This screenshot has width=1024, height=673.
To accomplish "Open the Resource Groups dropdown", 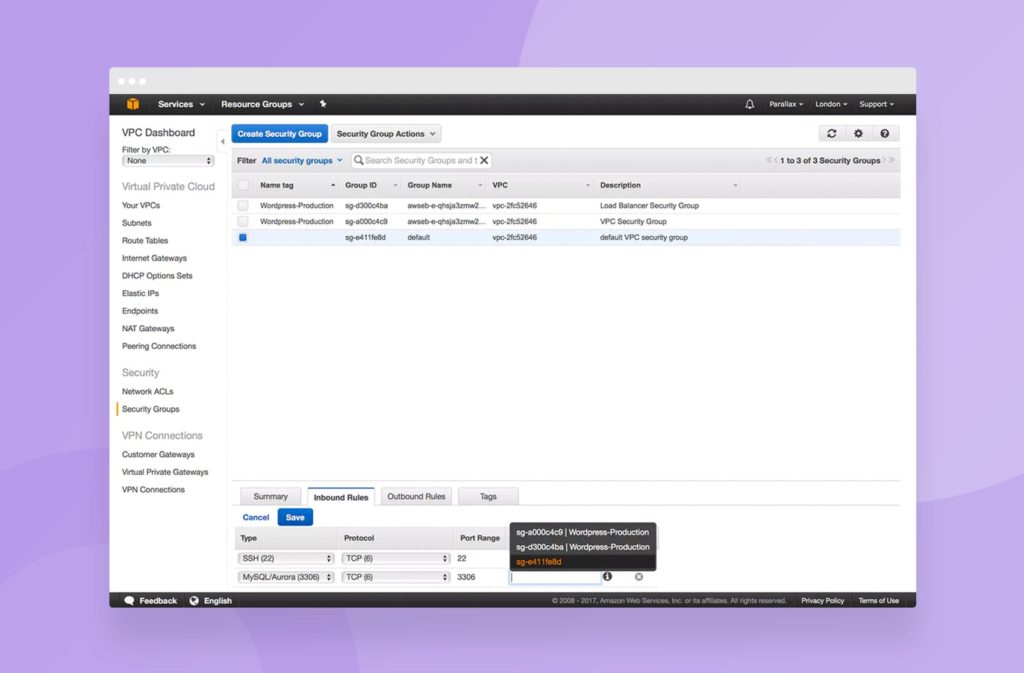I will coord(262,104).
